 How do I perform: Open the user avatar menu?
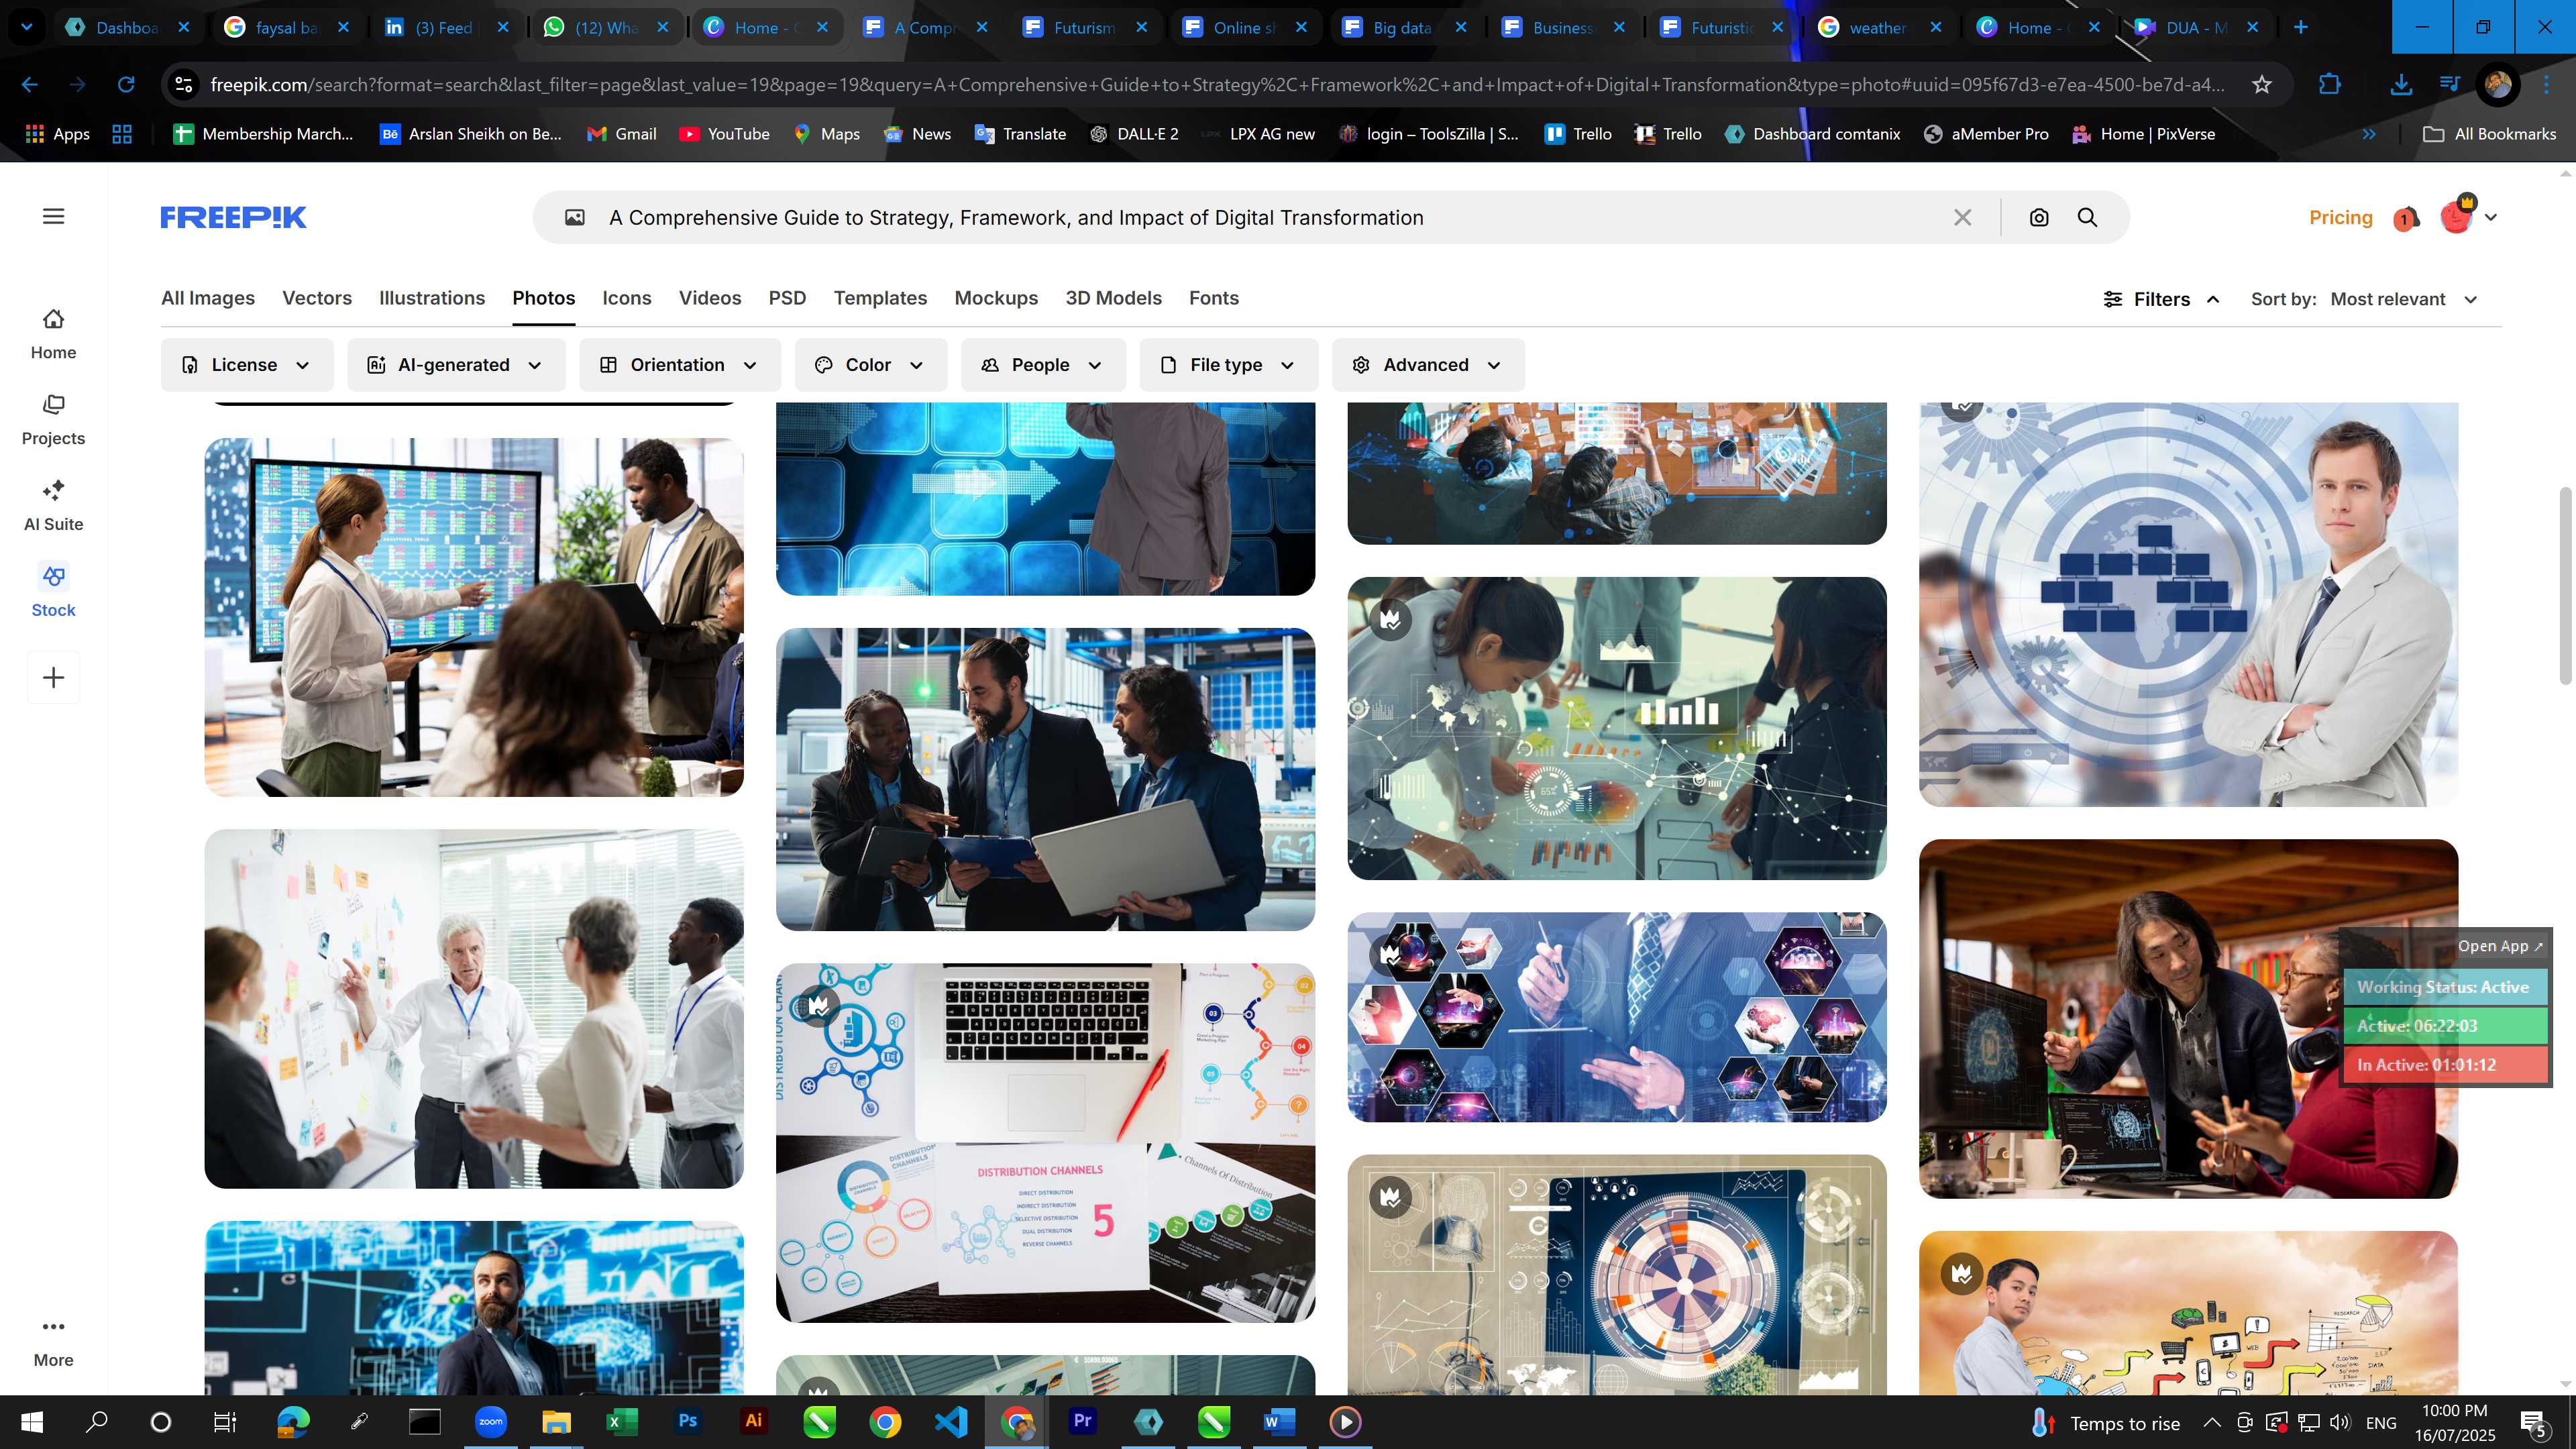2467,216
